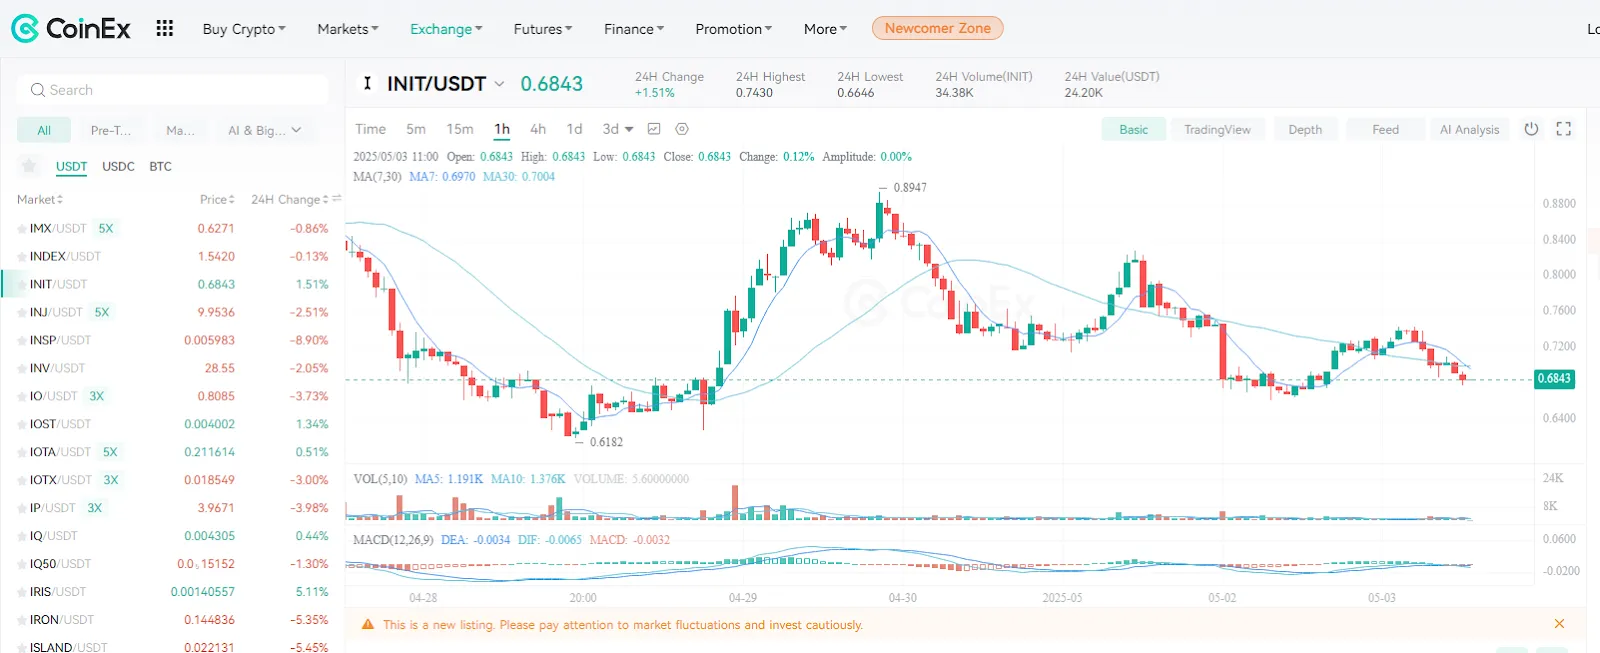Click the power reset chart icon
This screenshot has width=1600, height=653.
point(1531,129)
